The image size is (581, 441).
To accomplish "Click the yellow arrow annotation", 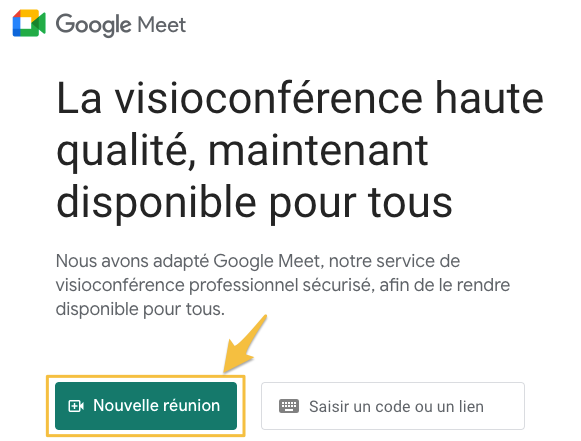I will pyautogui.click(x=245, y=344).
